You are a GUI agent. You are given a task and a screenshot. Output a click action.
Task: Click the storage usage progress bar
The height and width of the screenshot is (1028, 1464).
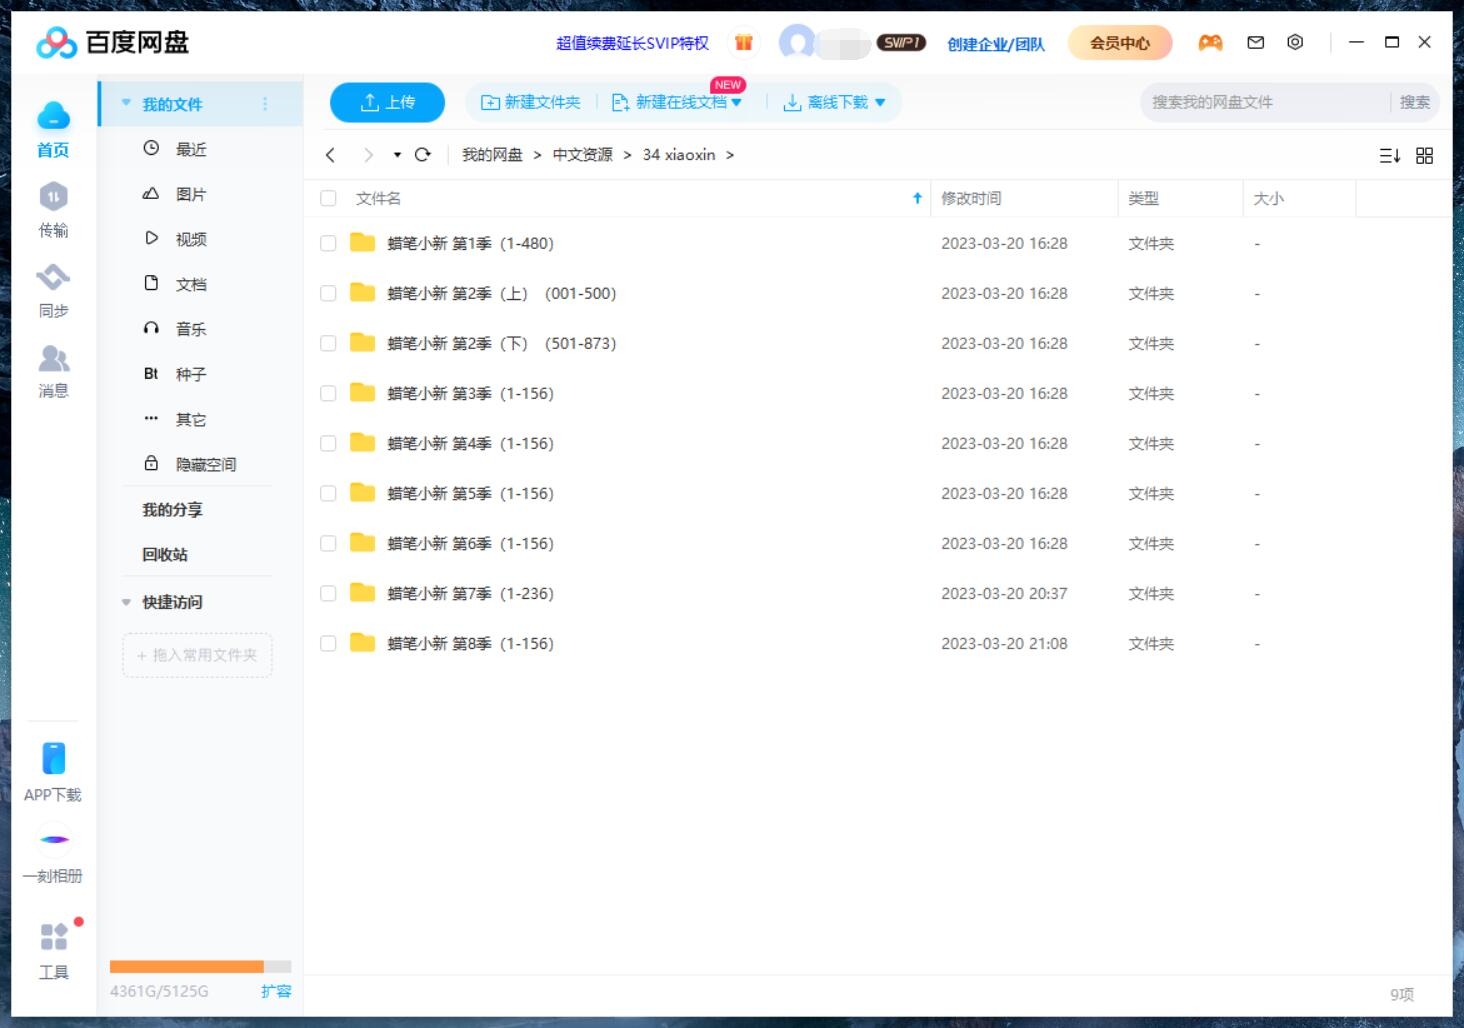[x=199, y=965]
